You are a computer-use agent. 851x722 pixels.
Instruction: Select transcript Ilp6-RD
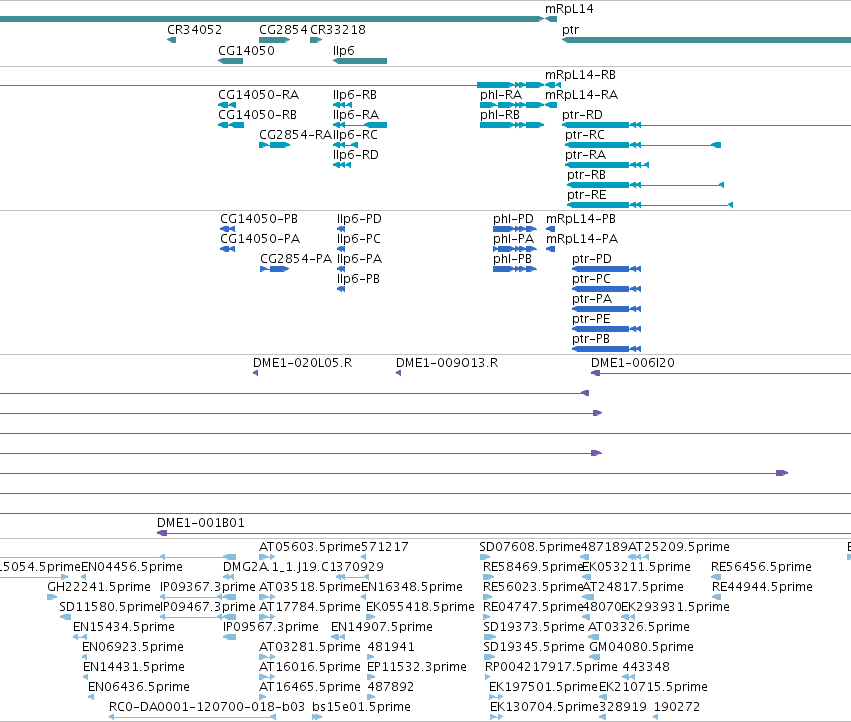(x=342, y=165)
